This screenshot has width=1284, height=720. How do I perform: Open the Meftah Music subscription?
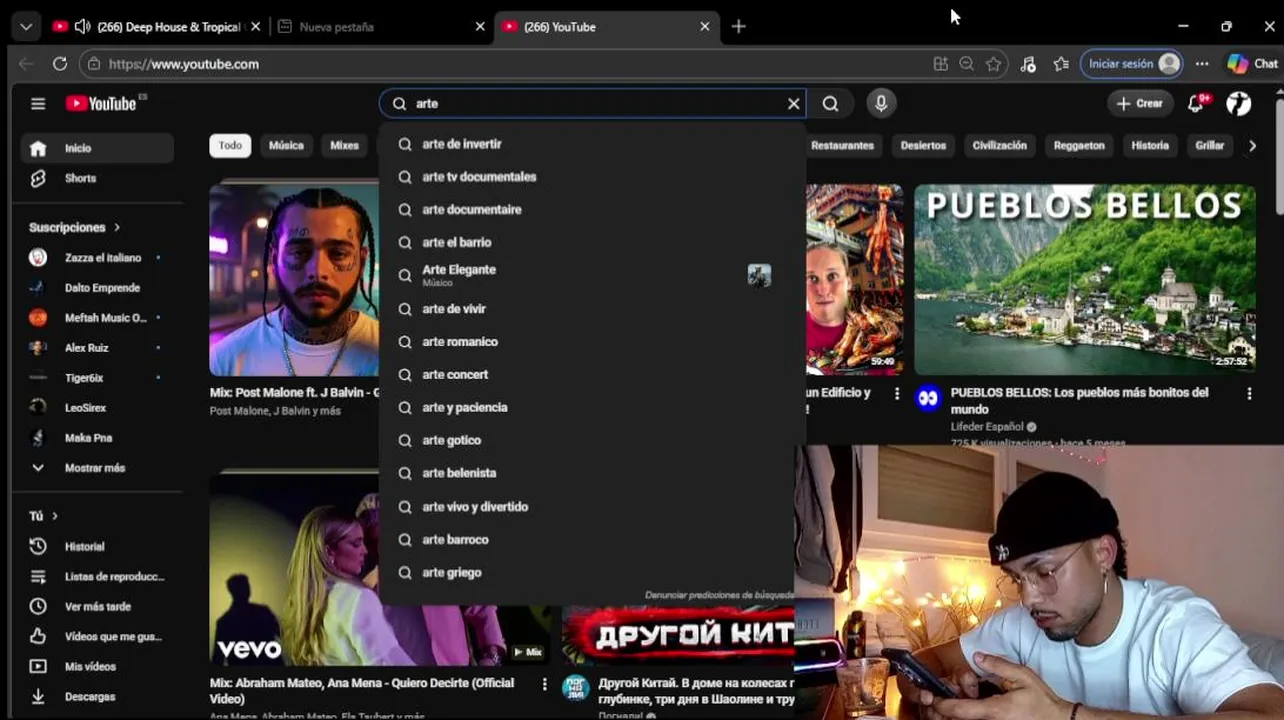(96, 318)
